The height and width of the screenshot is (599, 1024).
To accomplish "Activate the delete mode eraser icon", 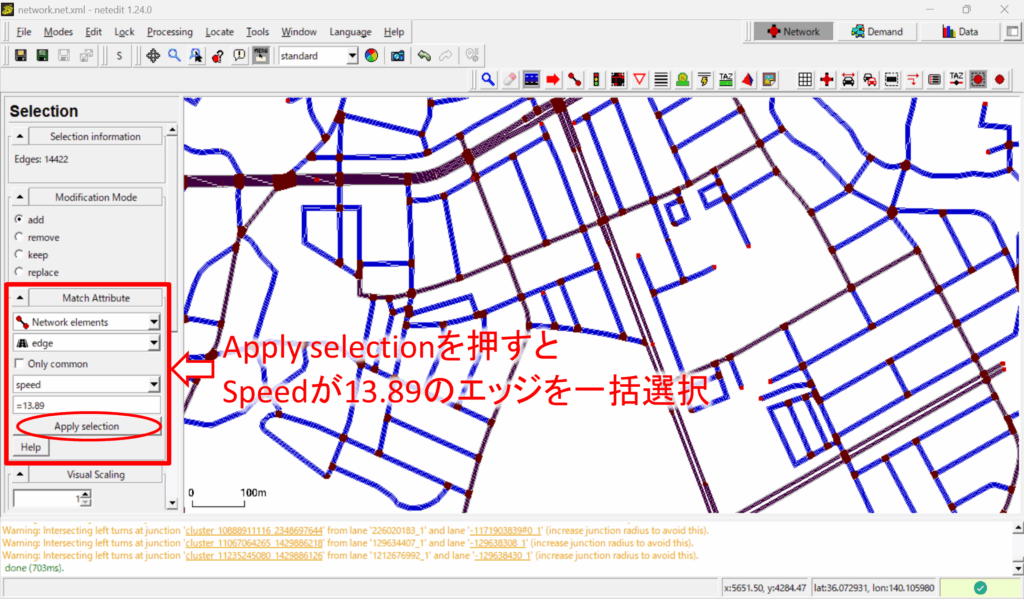I will [x=510, y=79].
